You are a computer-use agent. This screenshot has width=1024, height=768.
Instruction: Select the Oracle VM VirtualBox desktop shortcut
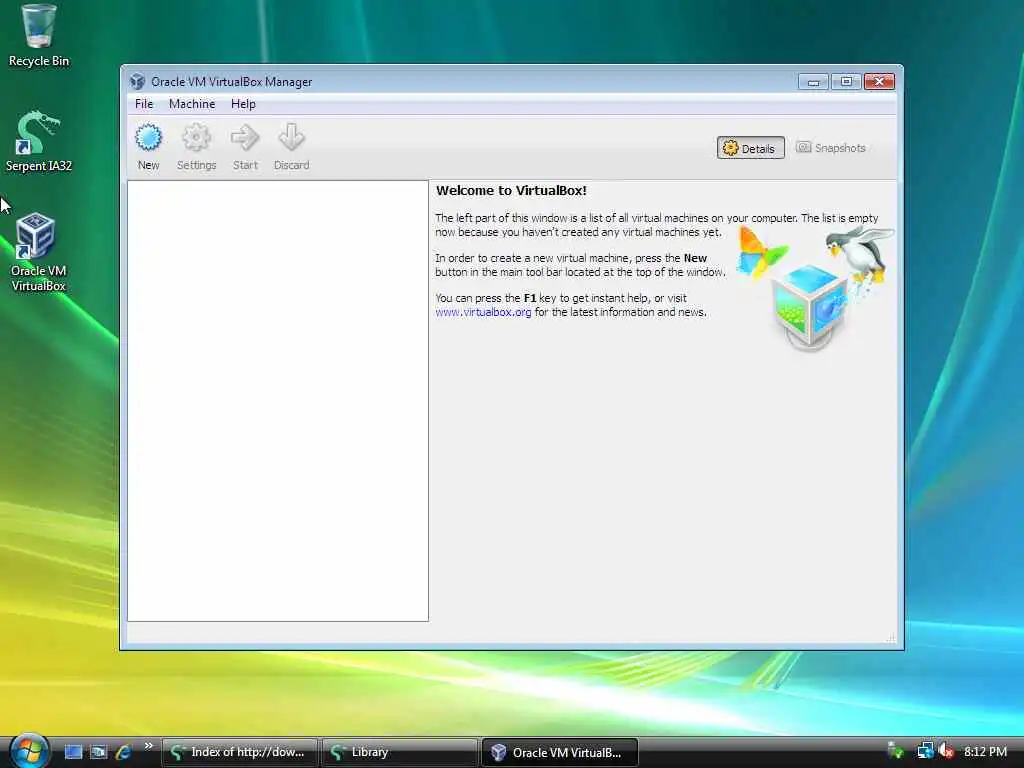(39, 252)
